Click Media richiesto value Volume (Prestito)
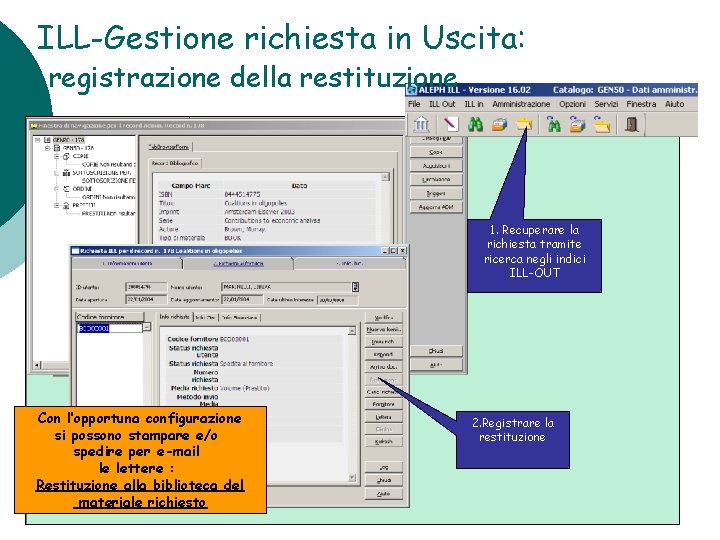The height and width of the screenshot is (540, 720). [x=244, y=388]
